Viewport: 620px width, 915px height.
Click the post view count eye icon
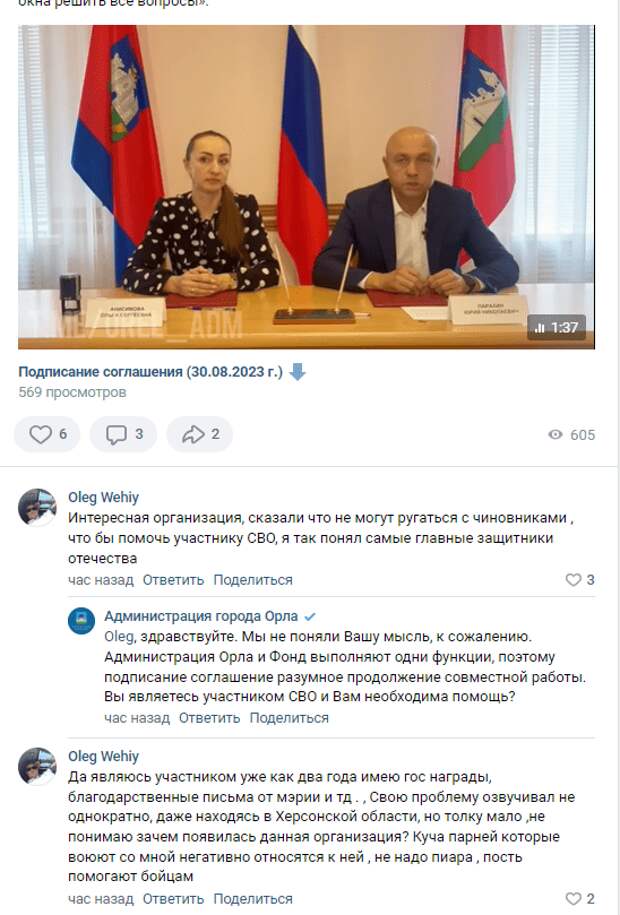[555, 434]
